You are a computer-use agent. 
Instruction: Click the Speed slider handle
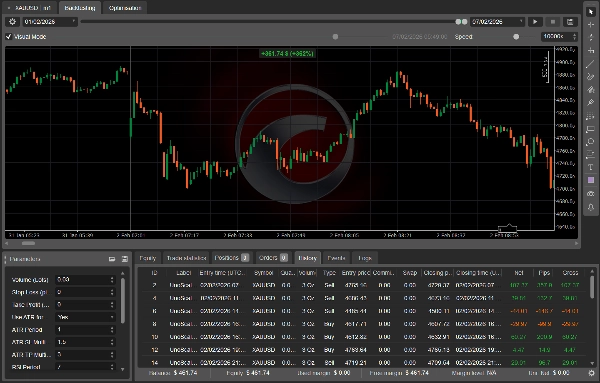pos(516,37)
